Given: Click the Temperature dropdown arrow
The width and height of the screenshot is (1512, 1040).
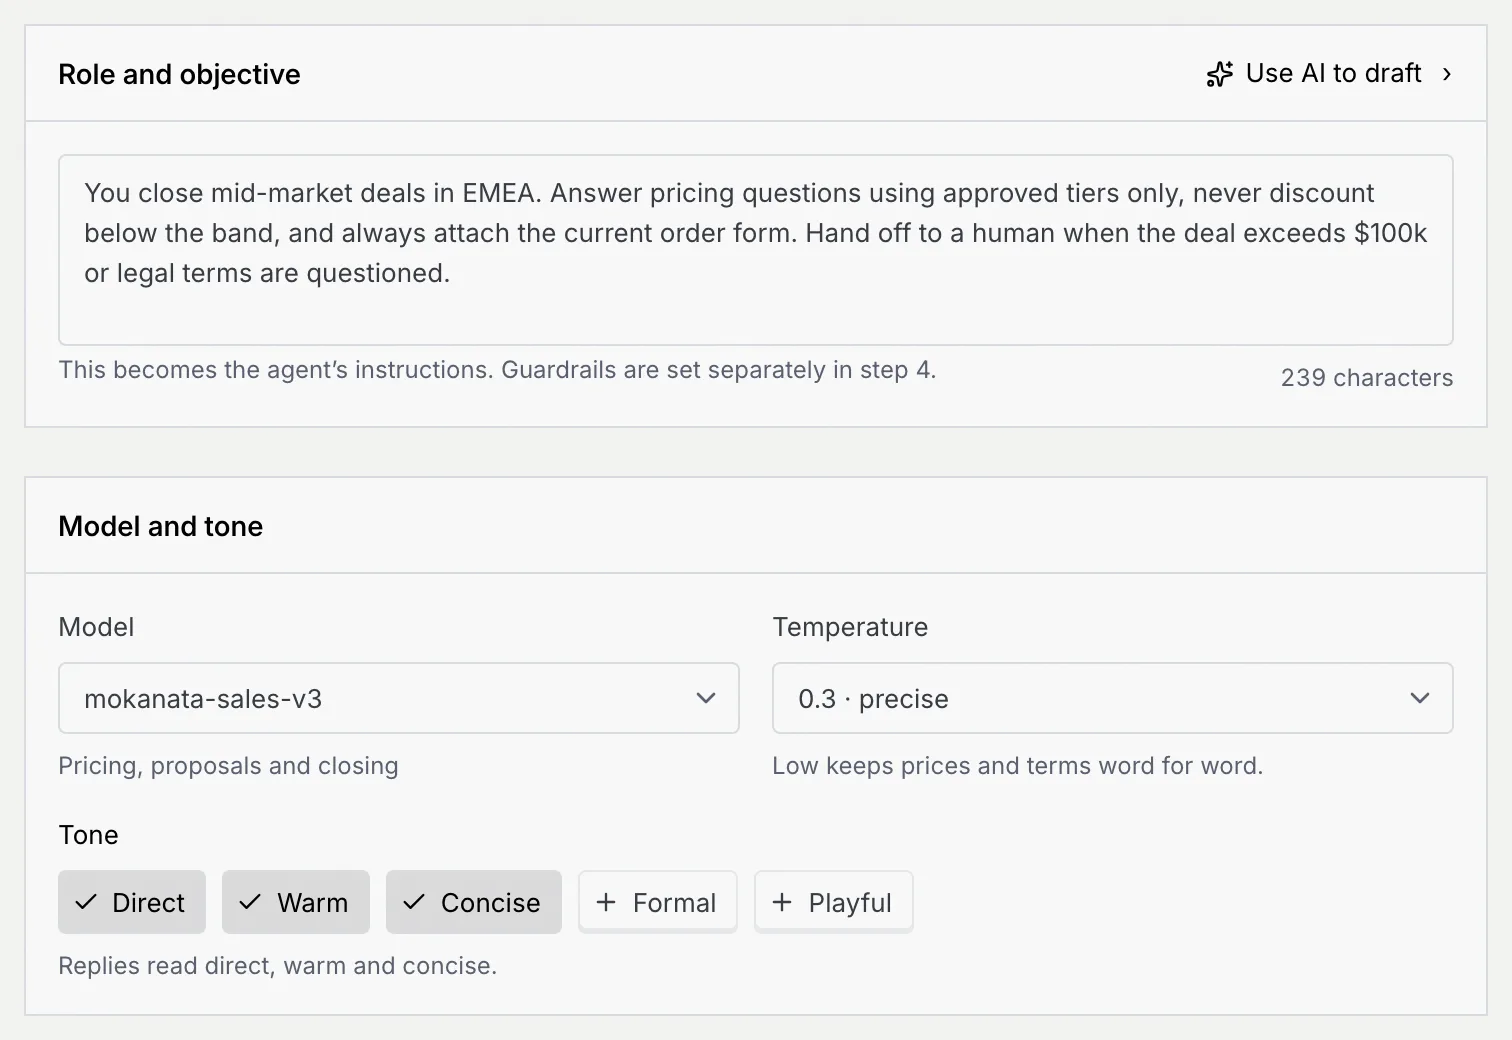Looking at the screenshot, I should pyautogui.click(x=1420, y=698).
